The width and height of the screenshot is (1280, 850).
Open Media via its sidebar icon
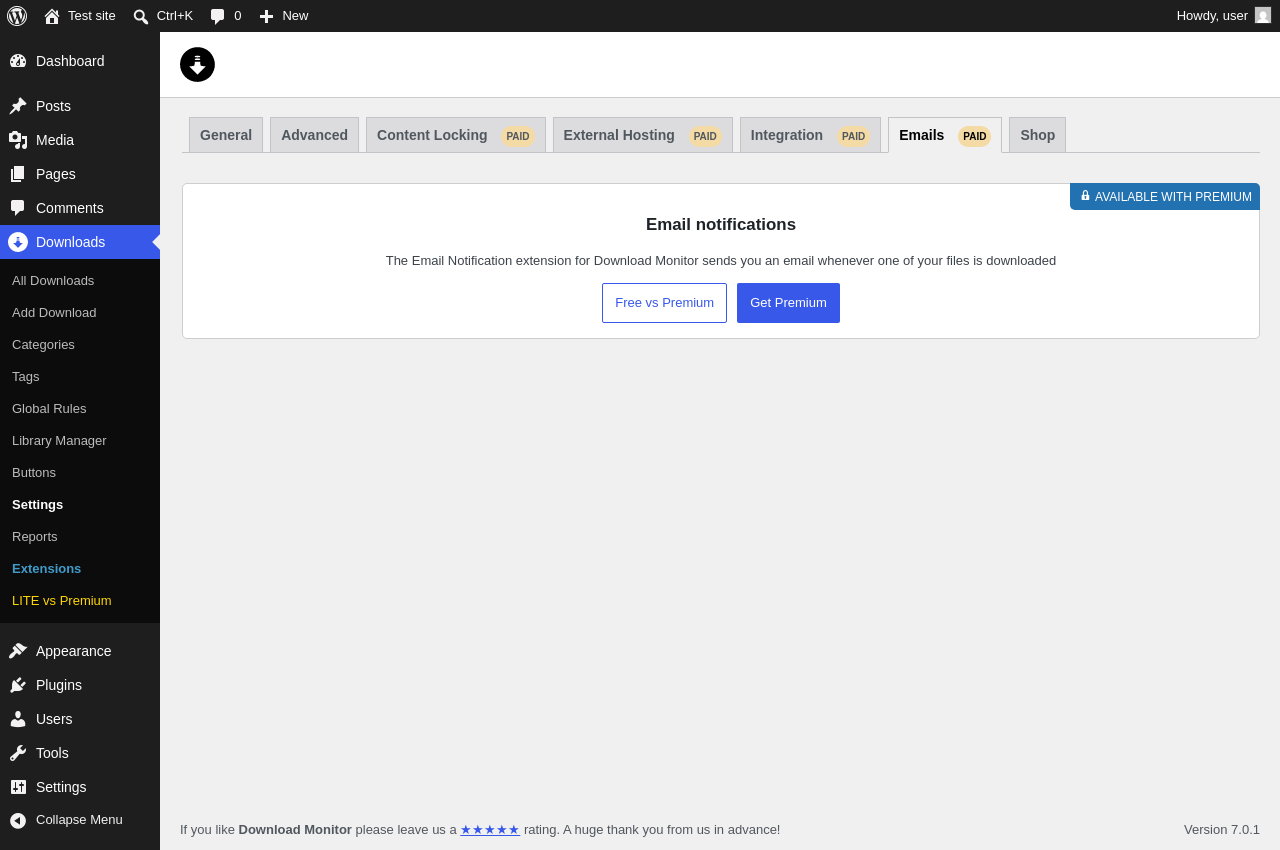18,140
